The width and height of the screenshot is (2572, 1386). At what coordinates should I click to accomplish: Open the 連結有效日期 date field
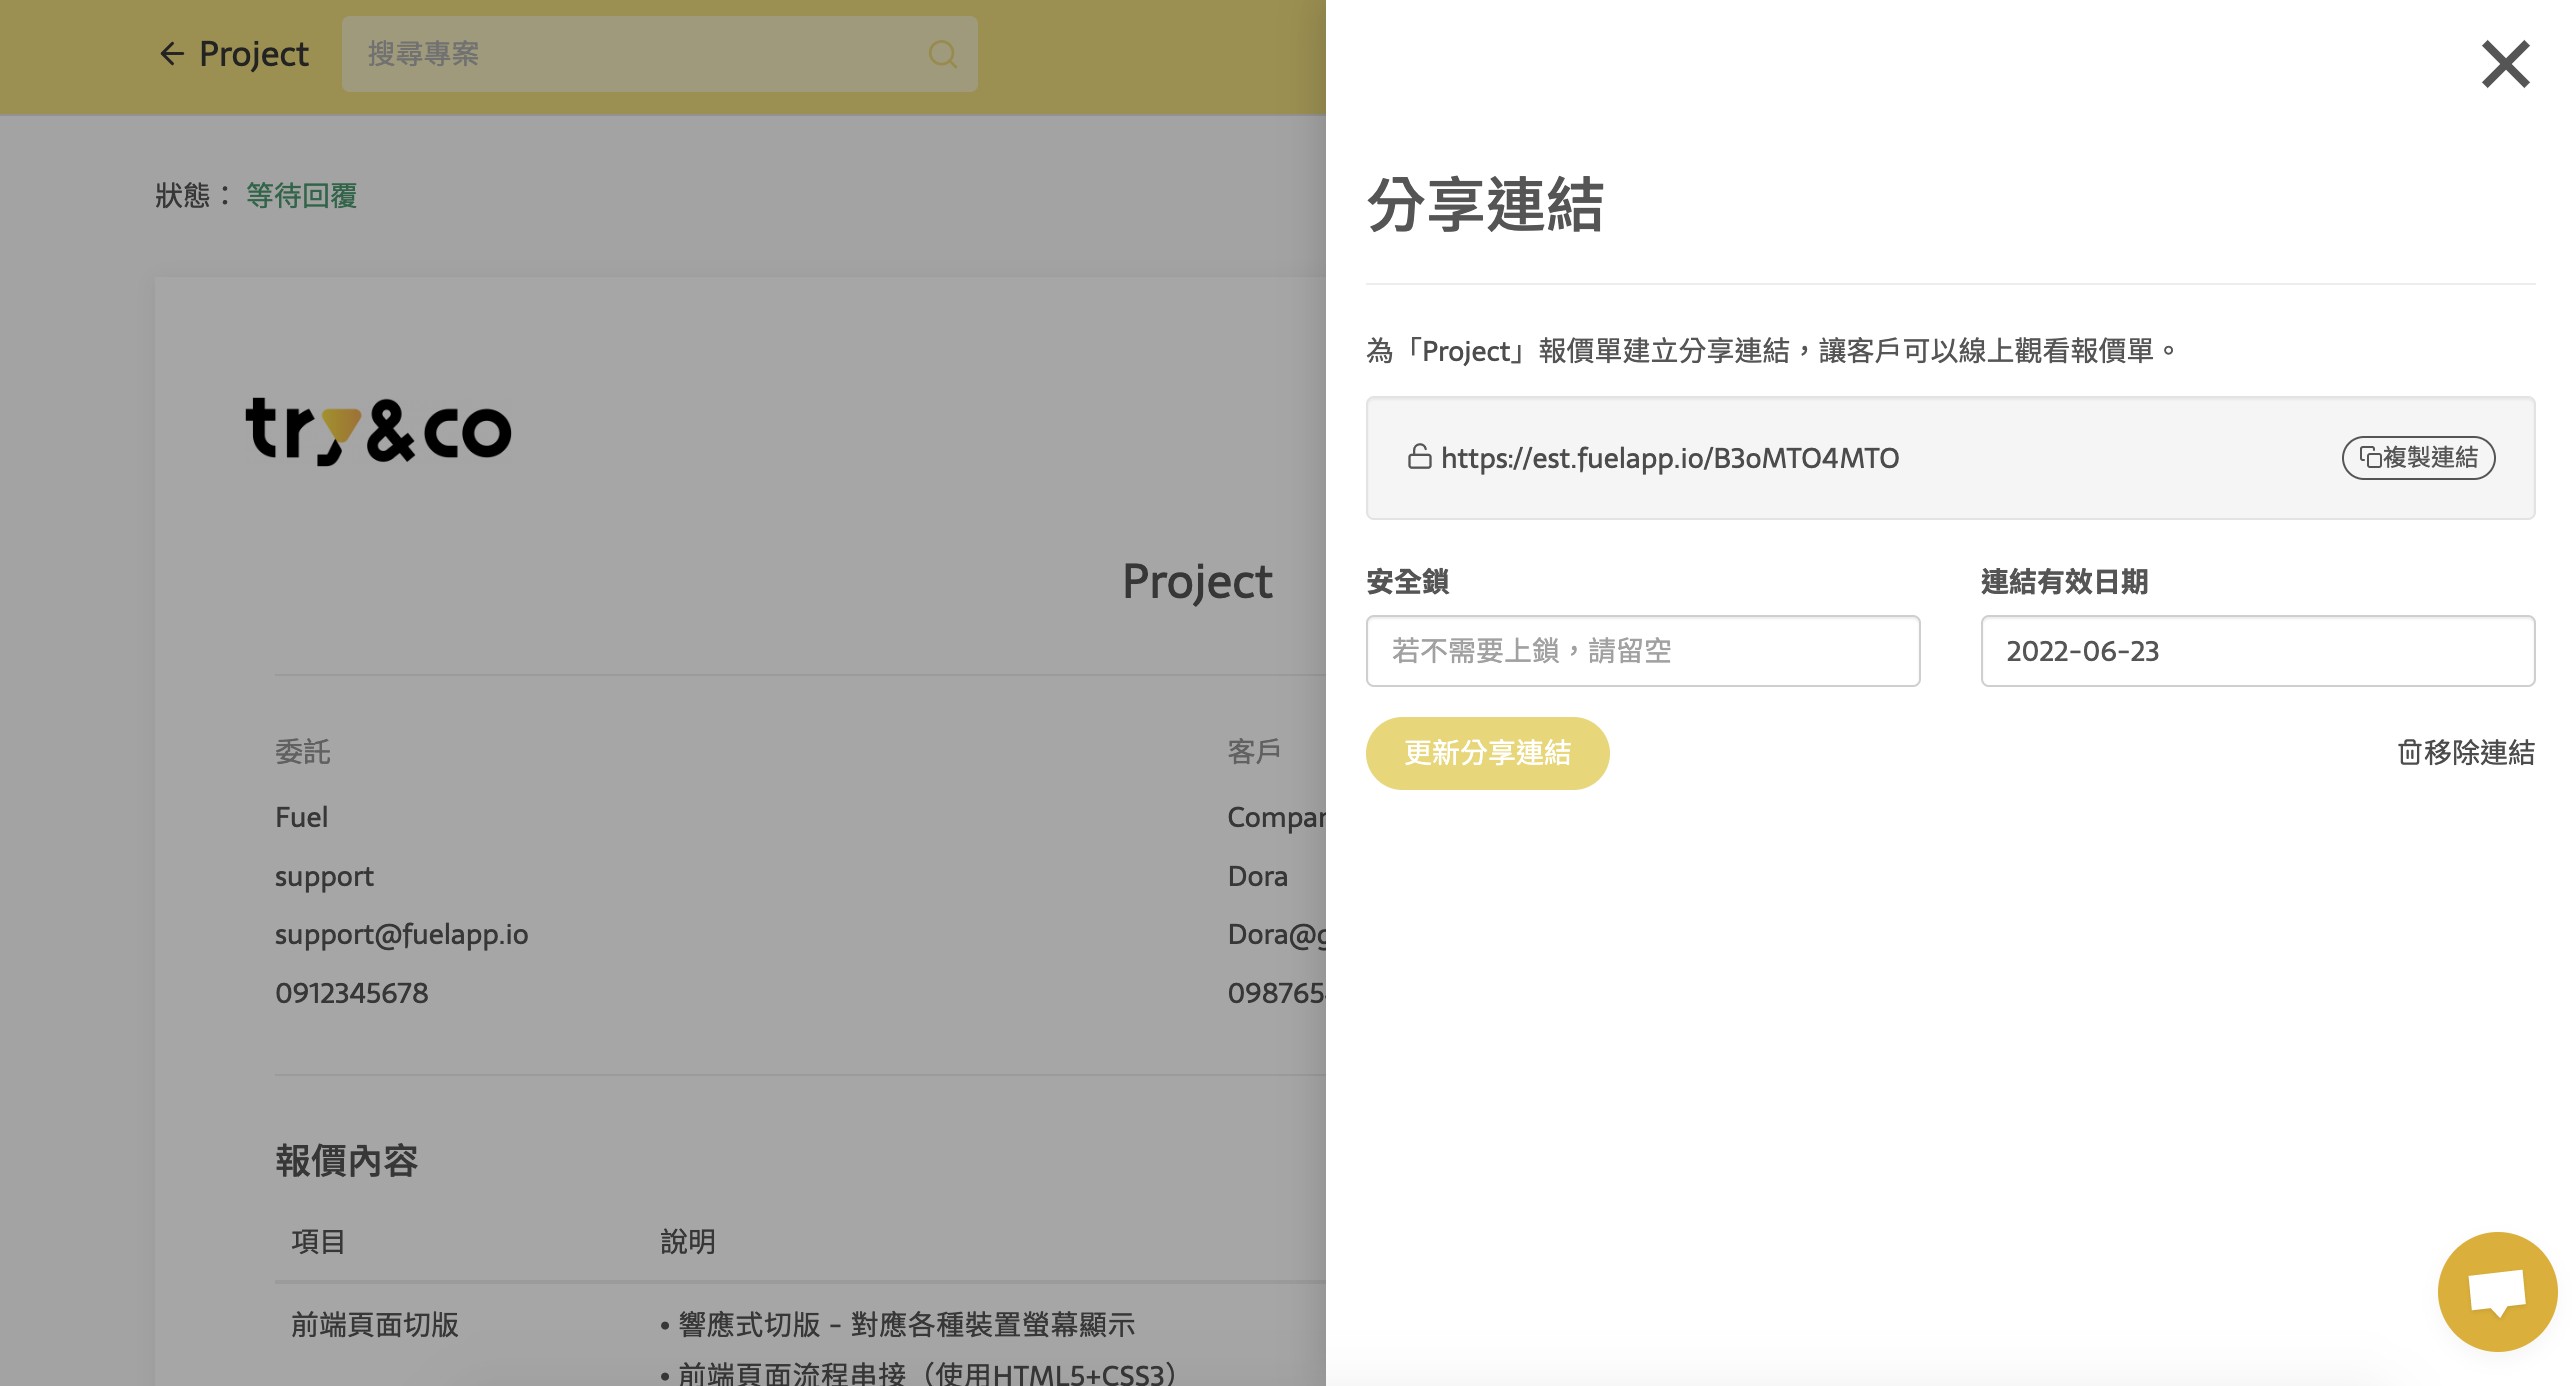(2257, 651)
